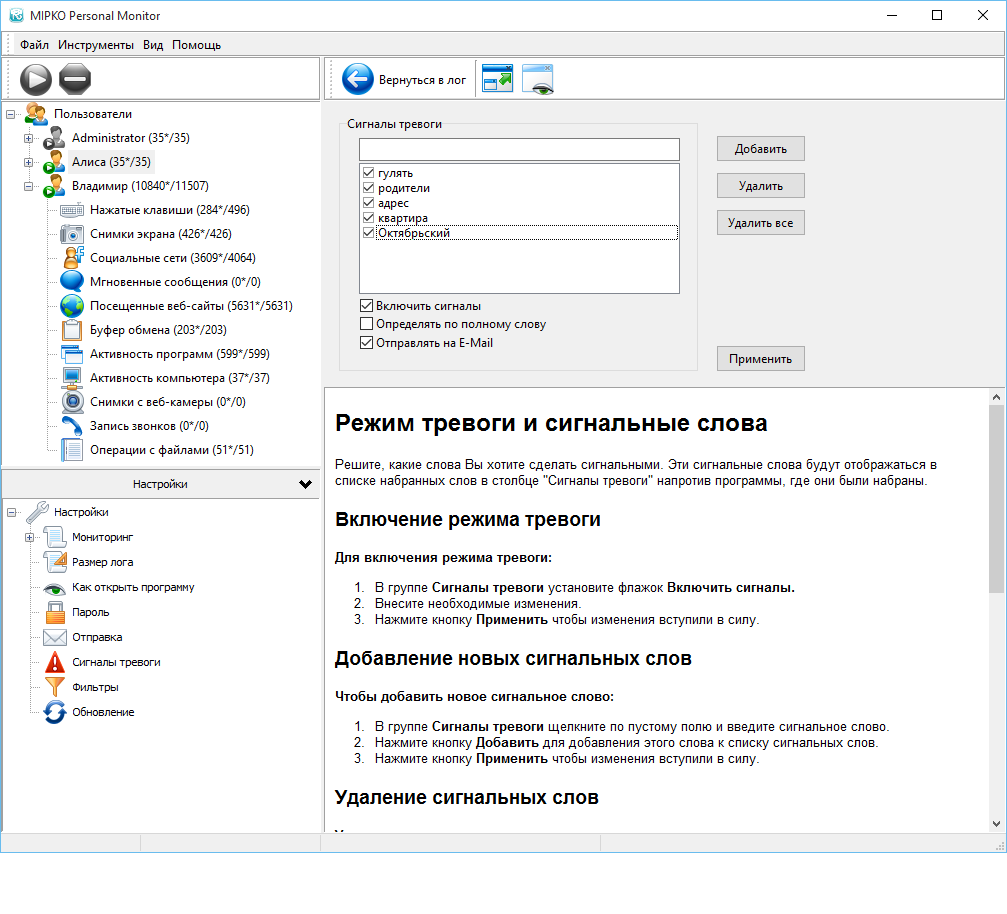
Task: Enable 'Определять по полному слову' checkbox
Action: click(x=367, y=324)
